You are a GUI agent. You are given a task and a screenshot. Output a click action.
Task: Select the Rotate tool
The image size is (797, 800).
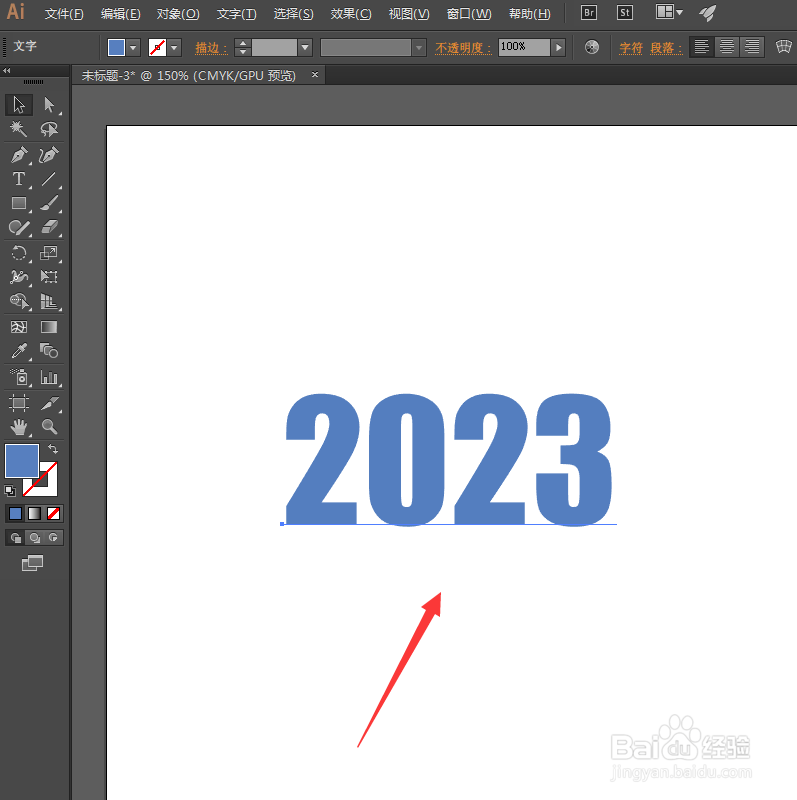tap(19, 253)
